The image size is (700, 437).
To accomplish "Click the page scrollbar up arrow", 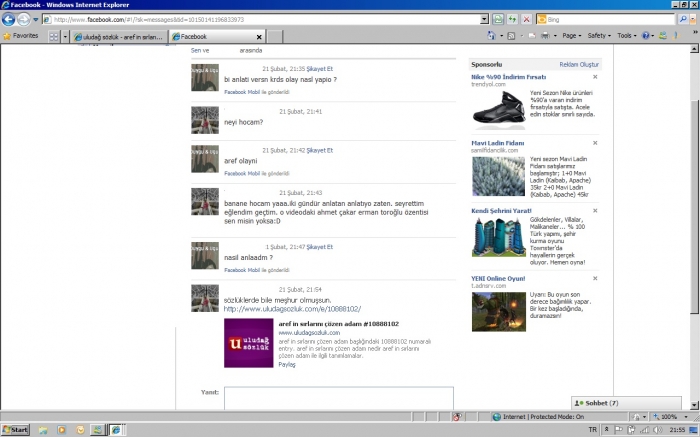I will [x=694, y=49].
